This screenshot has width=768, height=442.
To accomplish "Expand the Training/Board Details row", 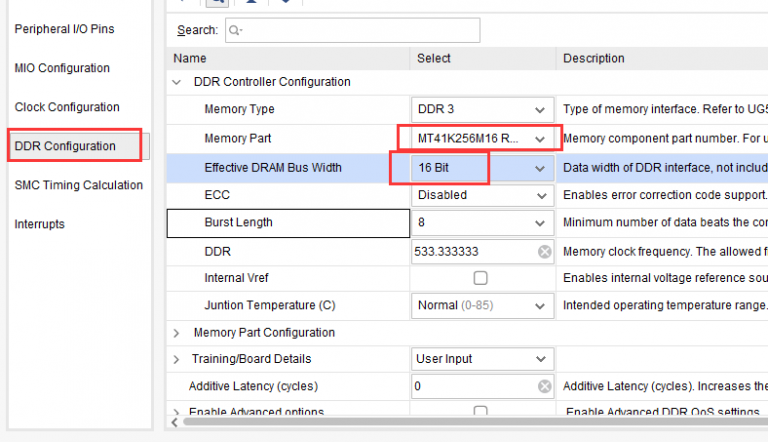I will (178, 359).
